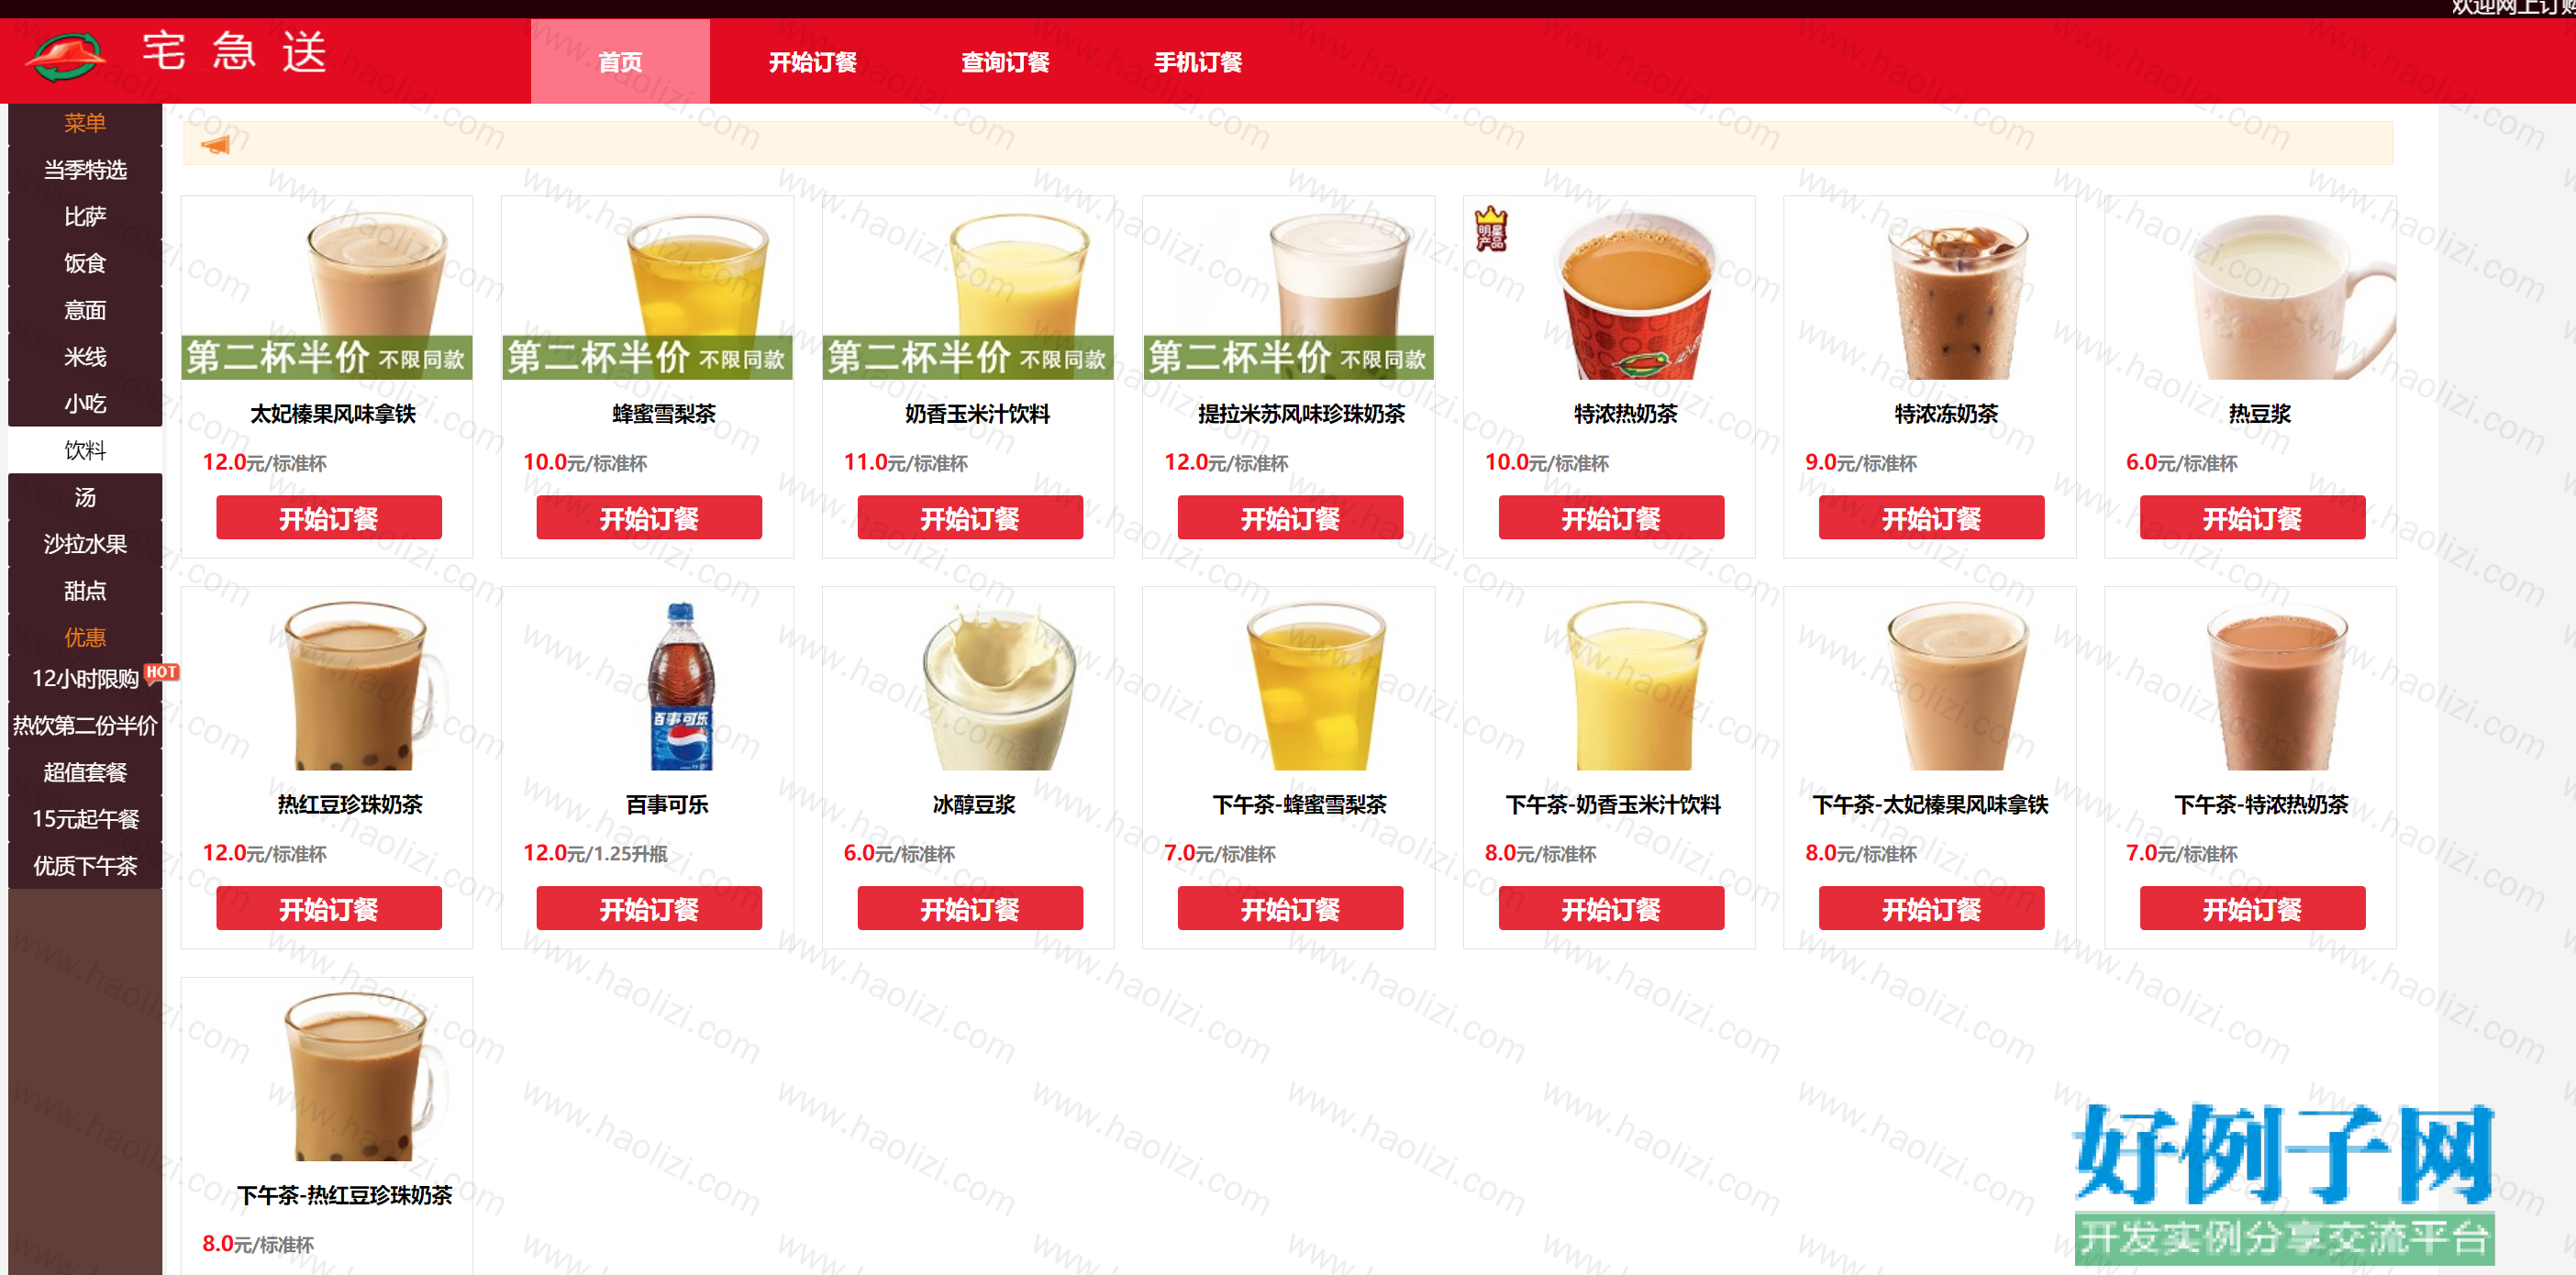The width and height of the screenshot is (2576, 1275).
Task: Order 冰醇豆浆 with its 开始订餐 button
Action: pos(970,909)
